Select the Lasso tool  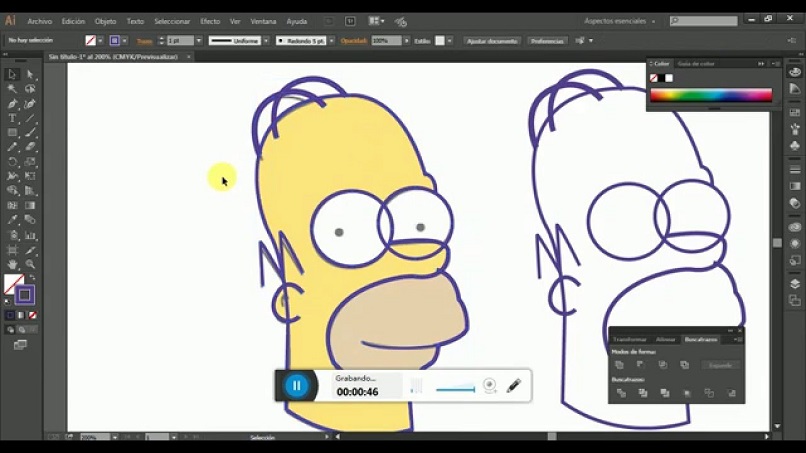(30, 89)
